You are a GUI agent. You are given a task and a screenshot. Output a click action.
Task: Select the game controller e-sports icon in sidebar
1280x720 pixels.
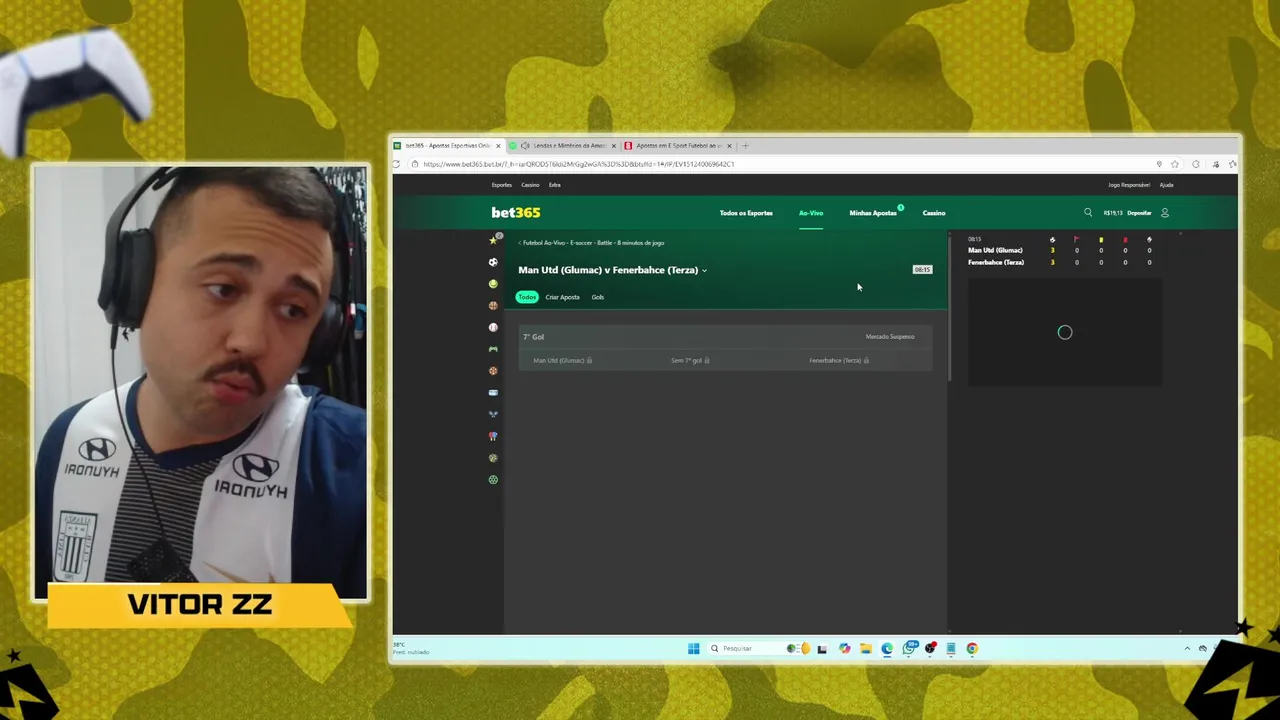(493, 349)
